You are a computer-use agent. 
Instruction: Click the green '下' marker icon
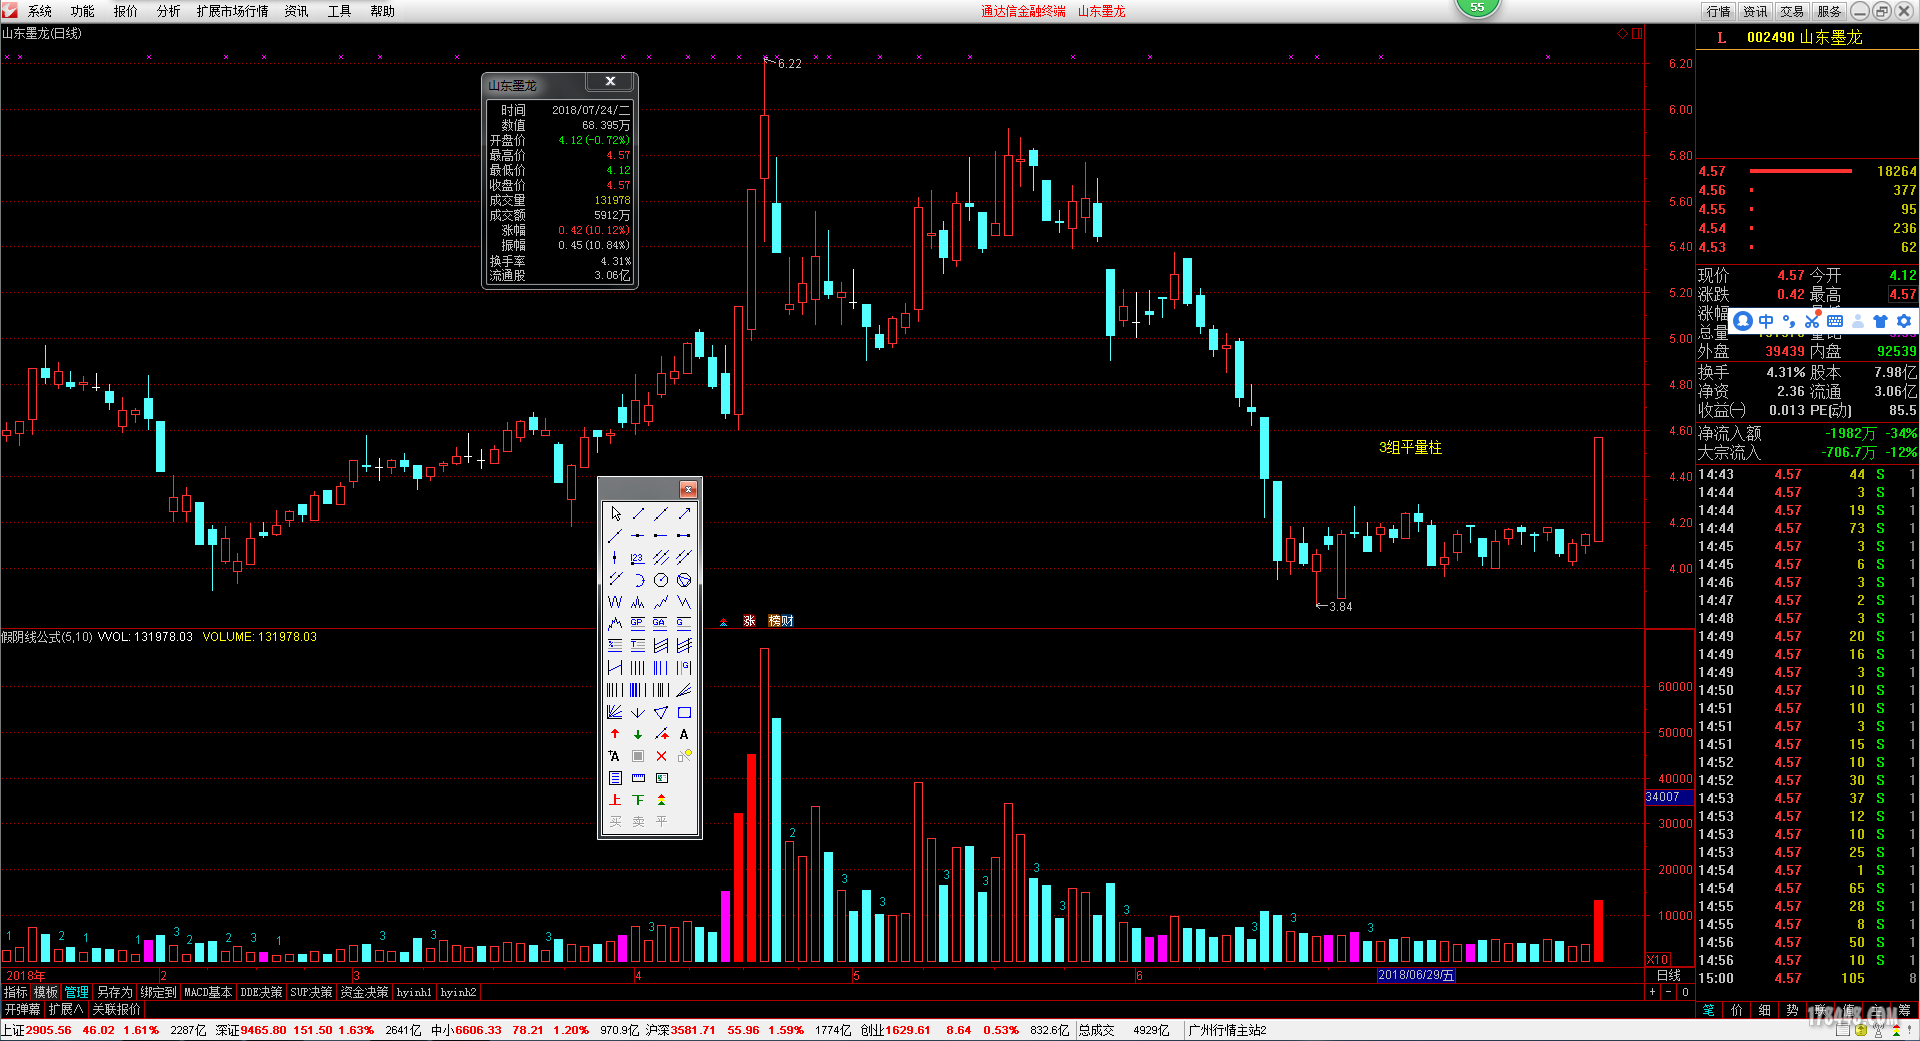(x=638, y=800)
